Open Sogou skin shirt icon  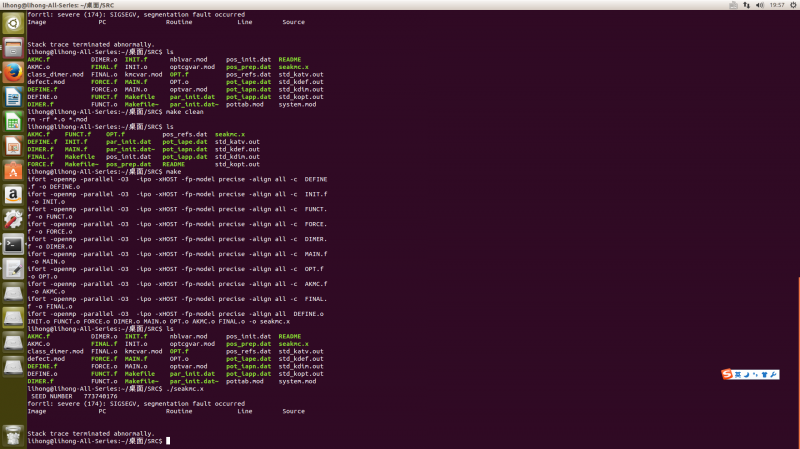coord(764,375)
